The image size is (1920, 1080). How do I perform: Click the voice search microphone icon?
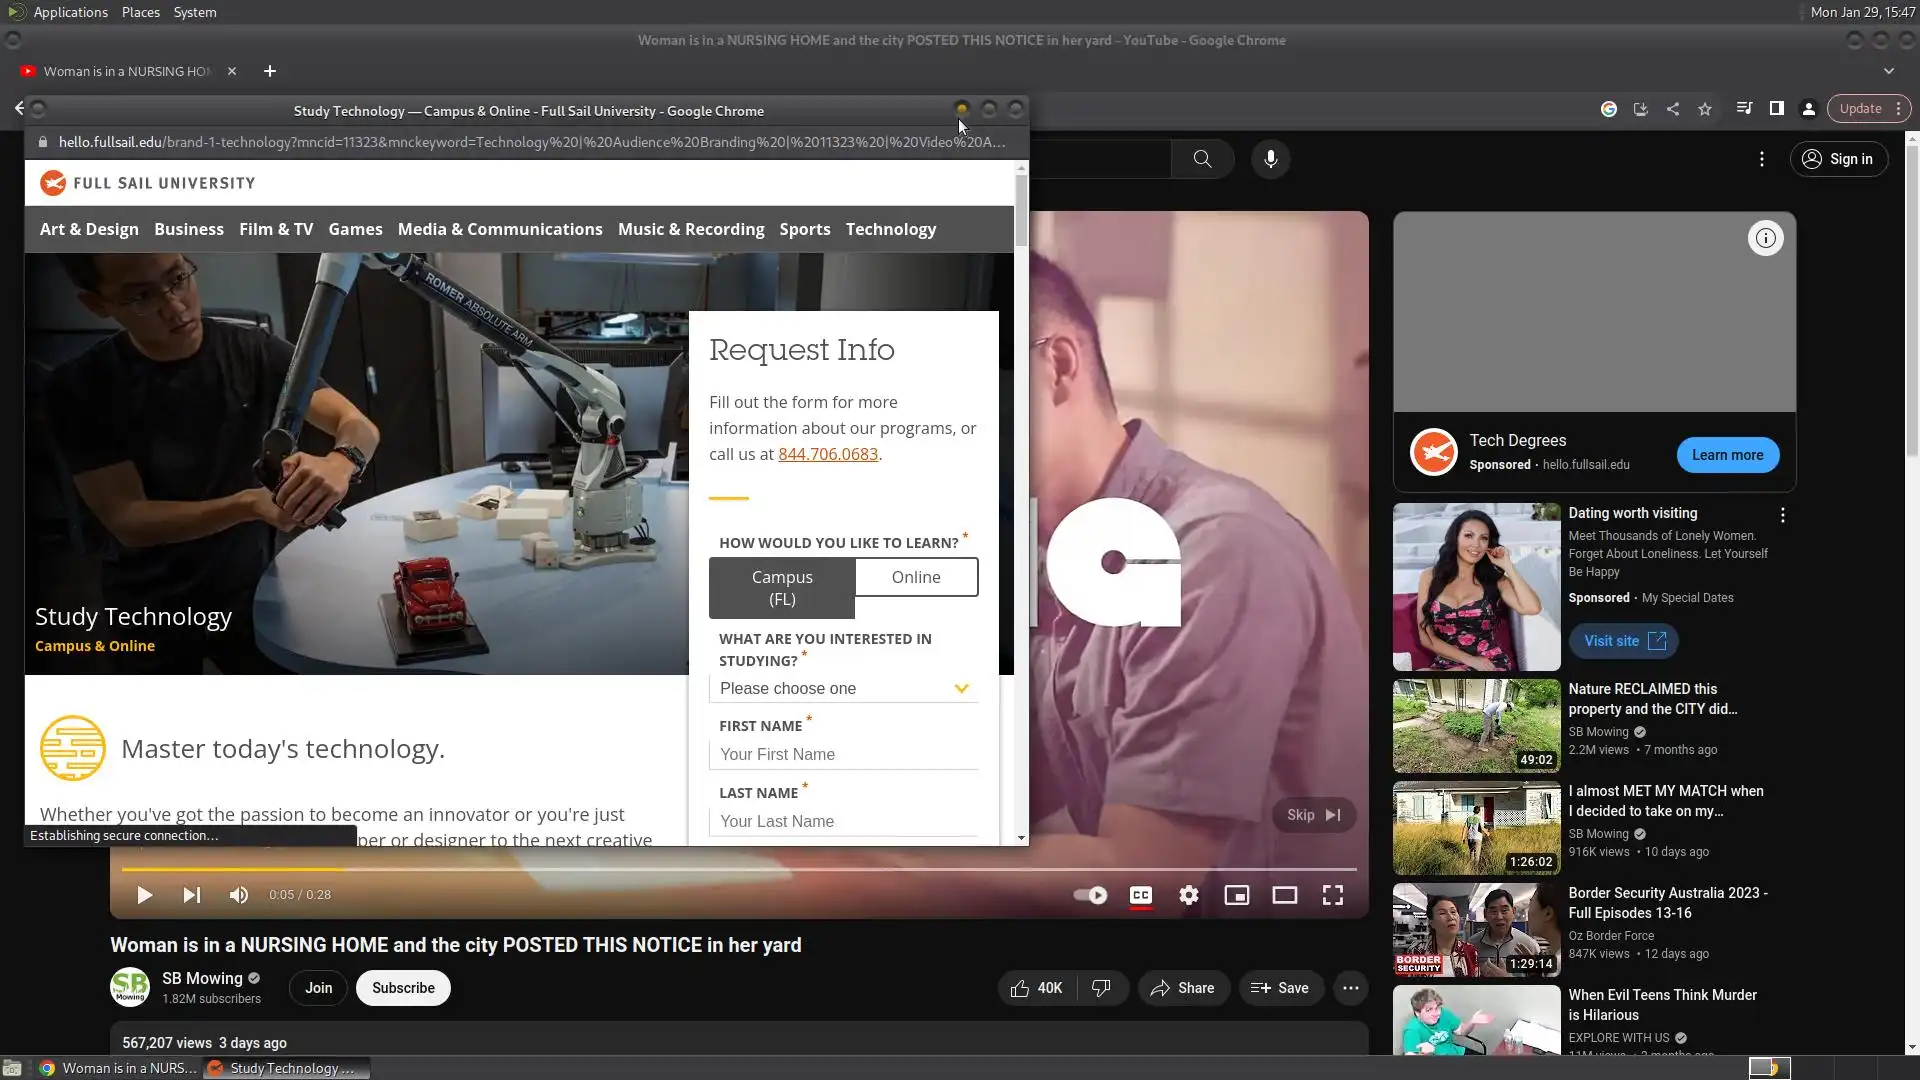pyautogui.click(x=1270, y=159)
